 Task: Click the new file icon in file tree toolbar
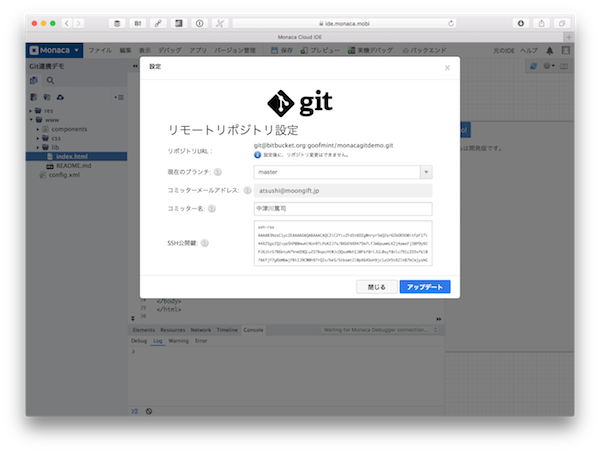tap(34, 97)
